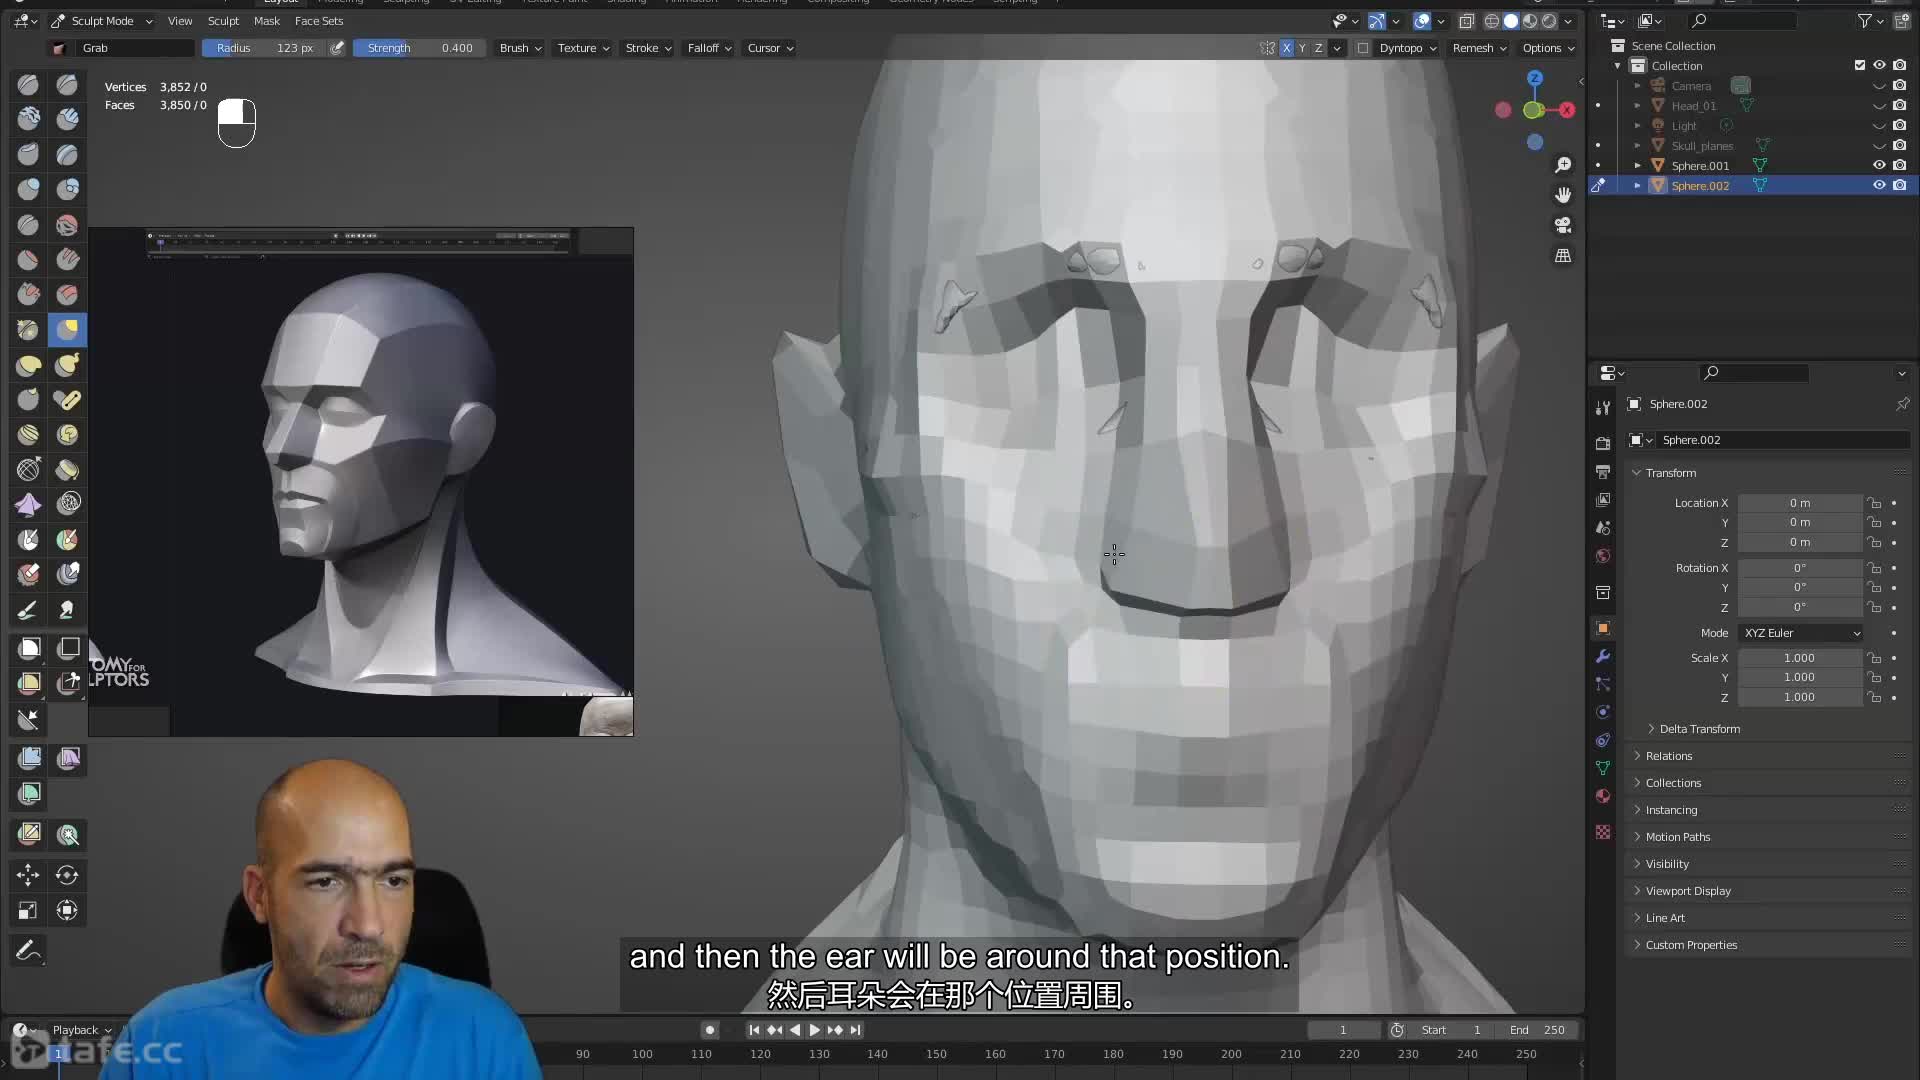This screenshot has width=1920, height=1080.
Task: Open the Object properties orange square tab
Action: [x=1603, y=628]
